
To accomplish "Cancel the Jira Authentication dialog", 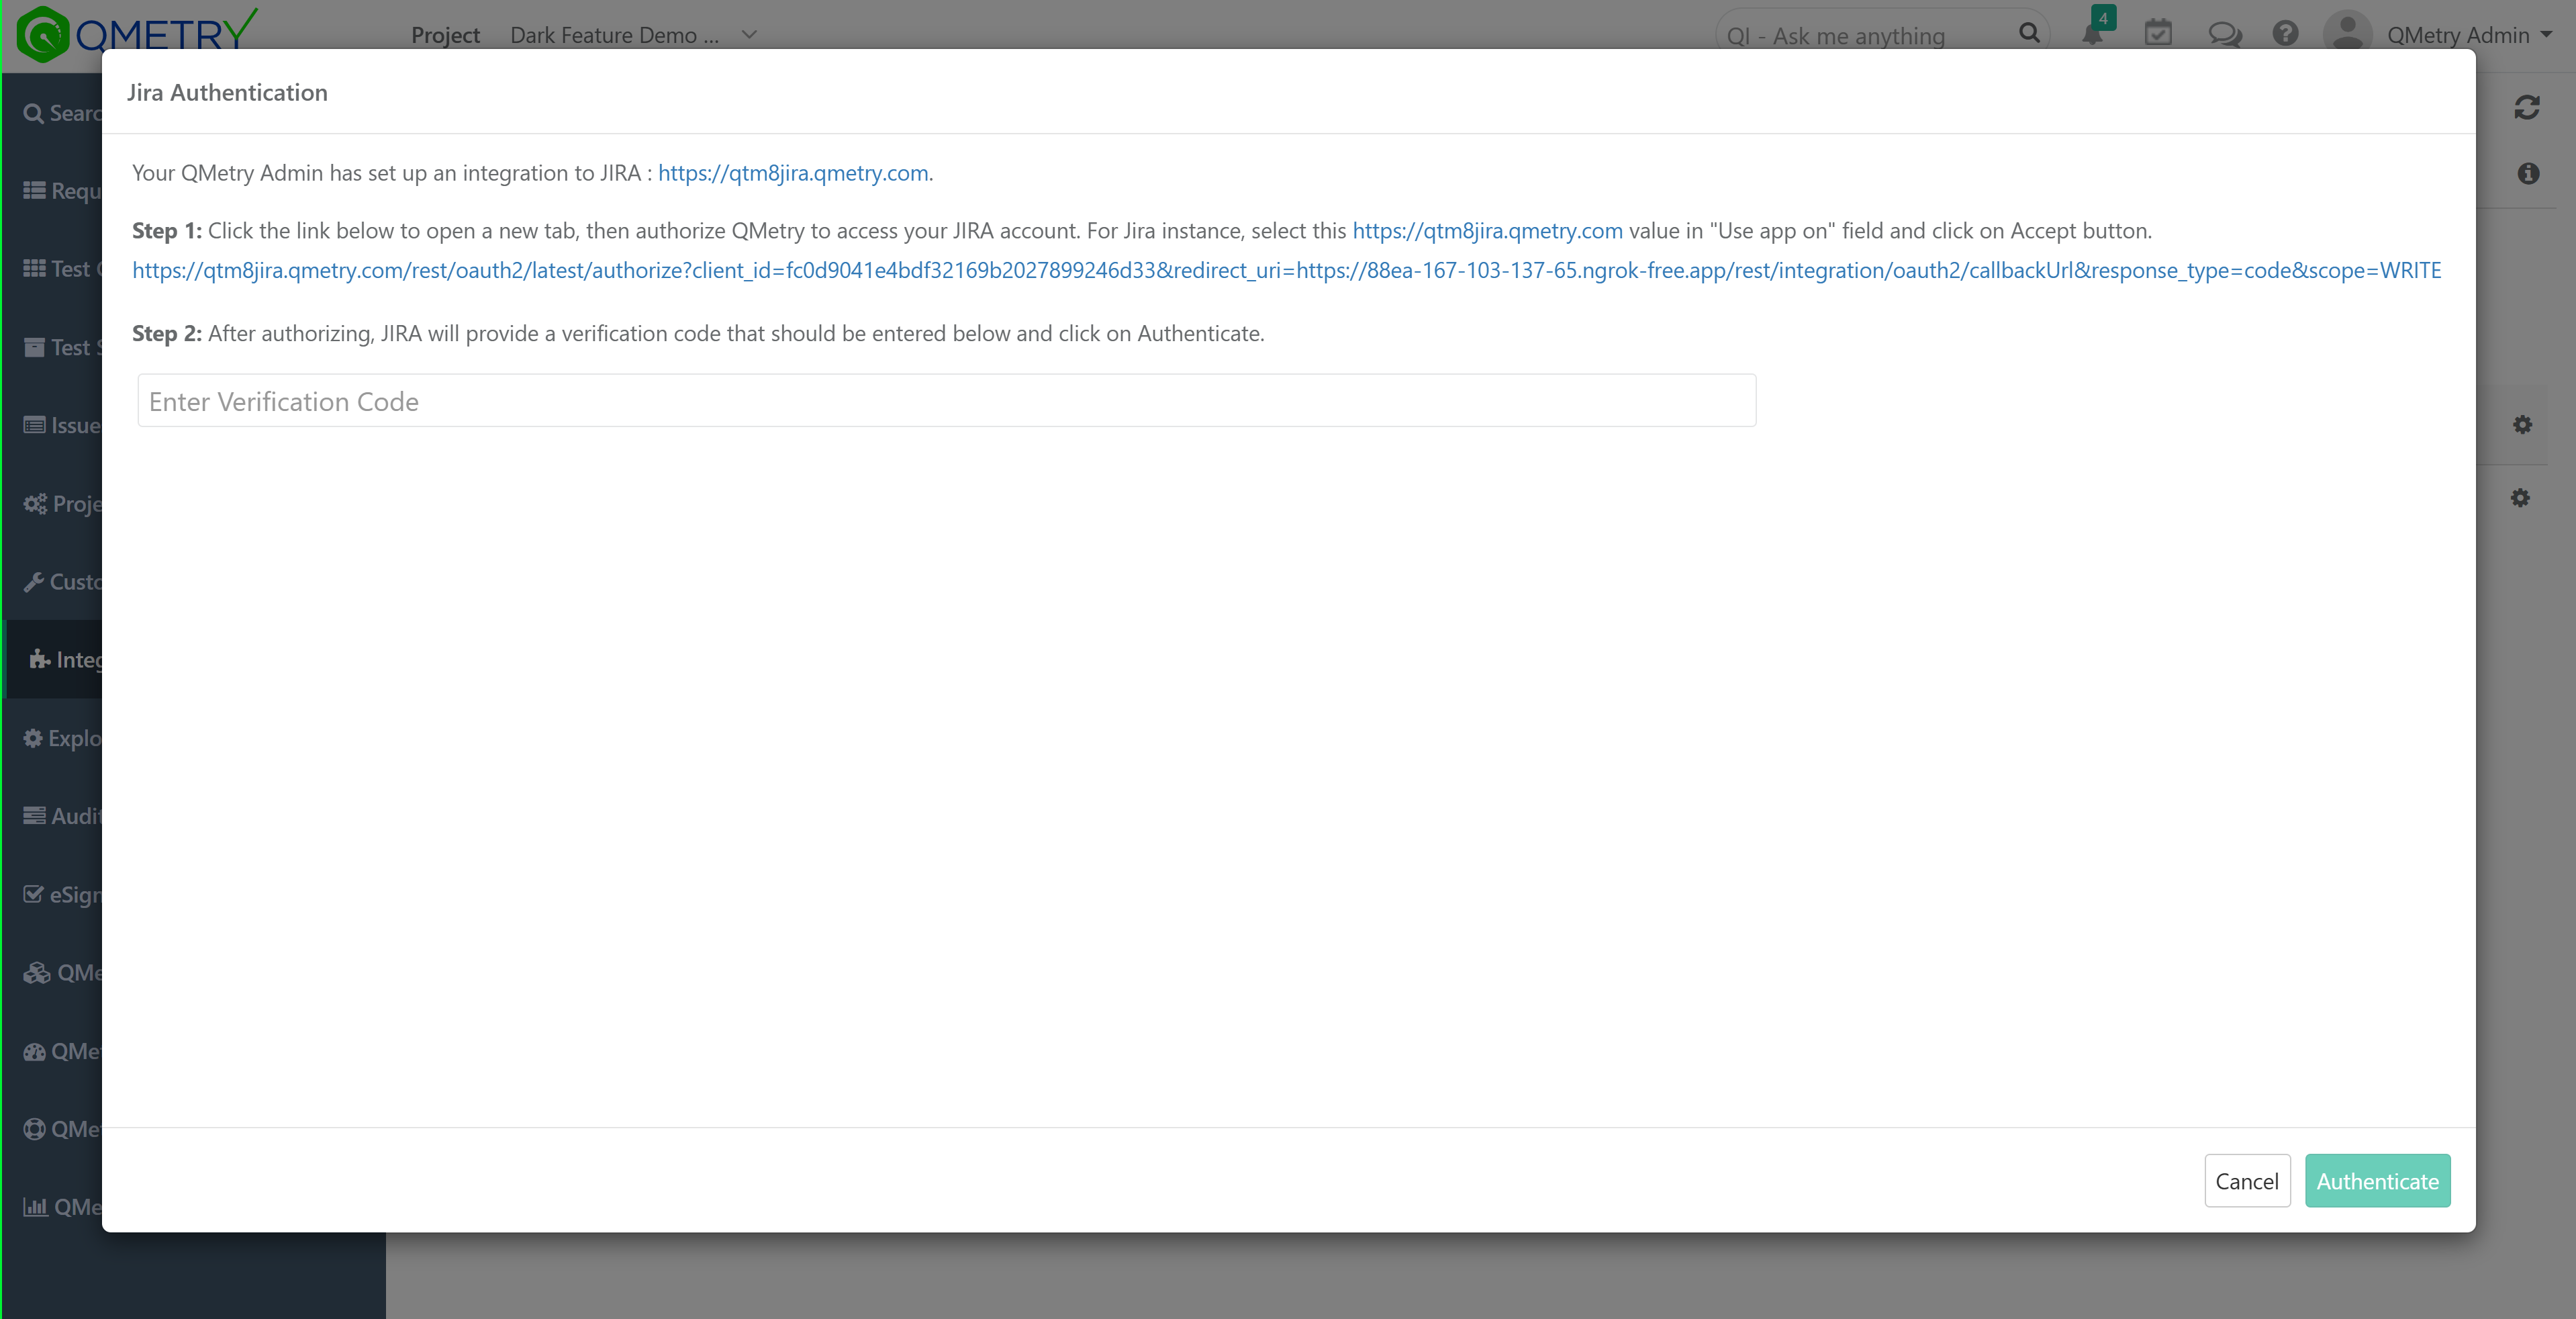I will [x=2247, y=1181].
